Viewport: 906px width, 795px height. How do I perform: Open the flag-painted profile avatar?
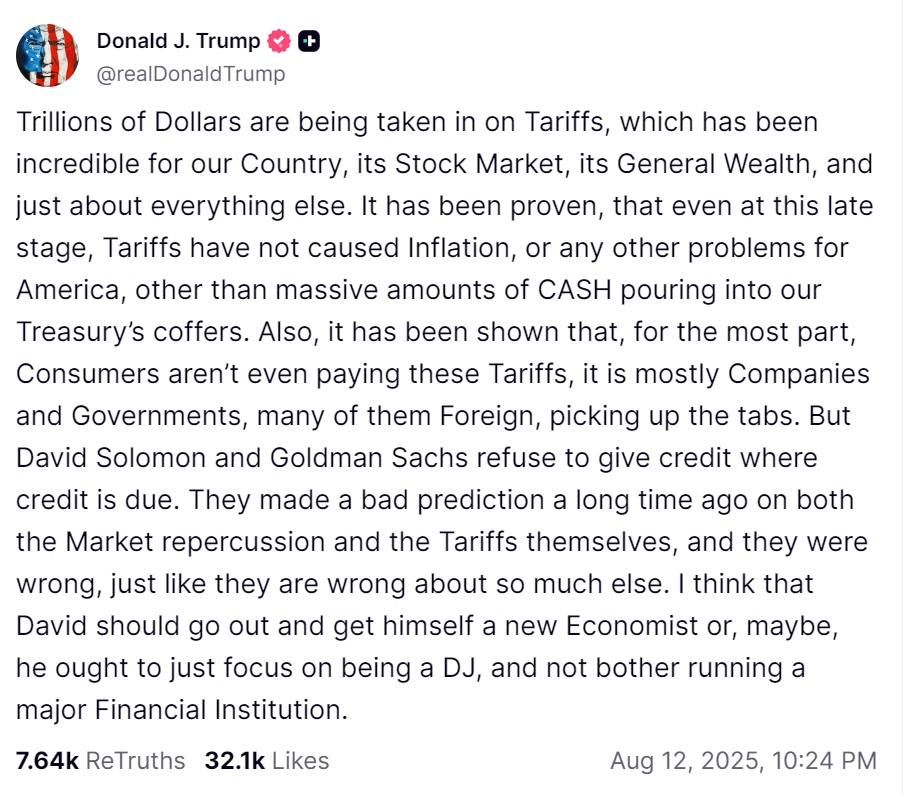47,56
